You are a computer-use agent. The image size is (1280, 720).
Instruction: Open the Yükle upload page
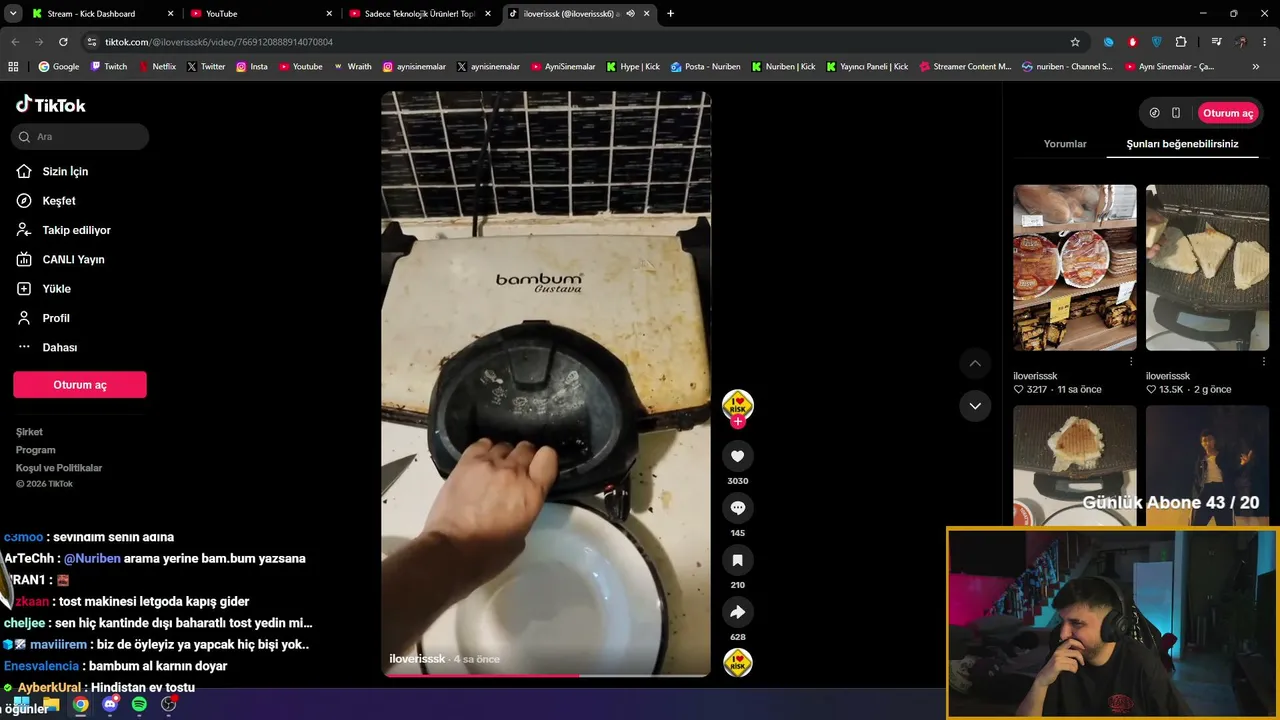[x=43, y=289]
